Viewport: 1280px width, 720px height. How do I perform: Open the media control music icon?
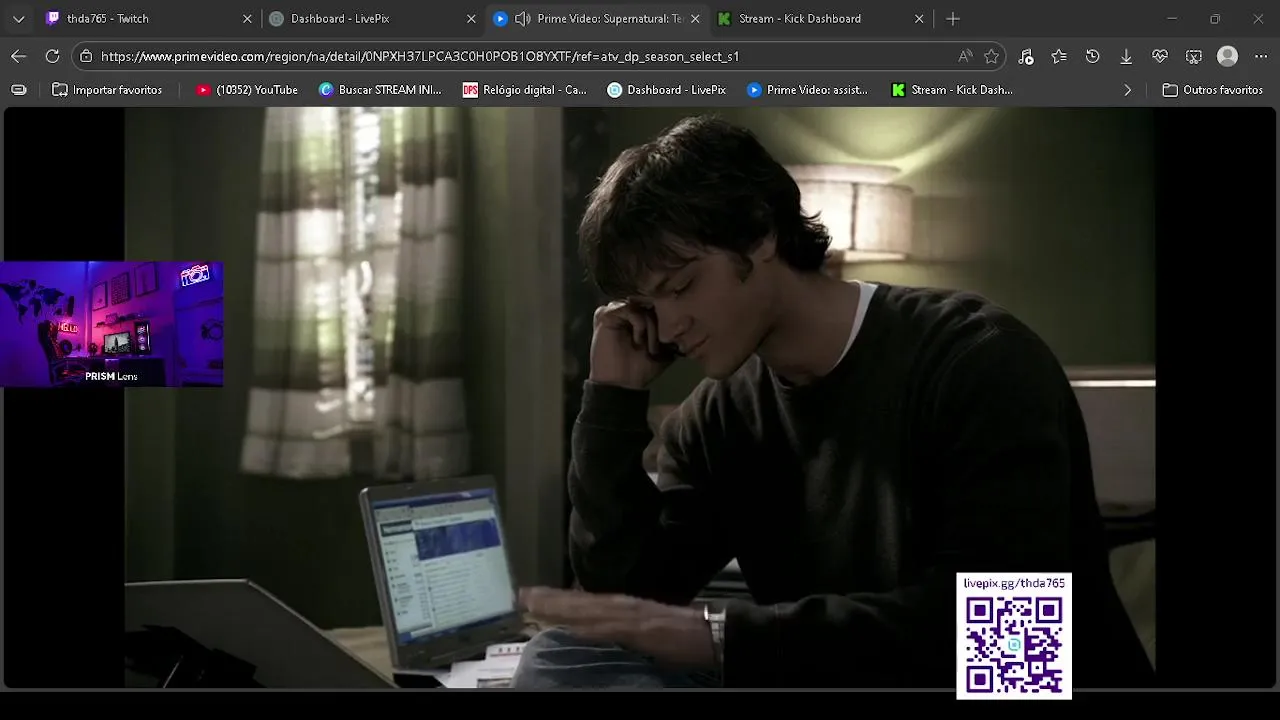click(x=1025, y=56)
